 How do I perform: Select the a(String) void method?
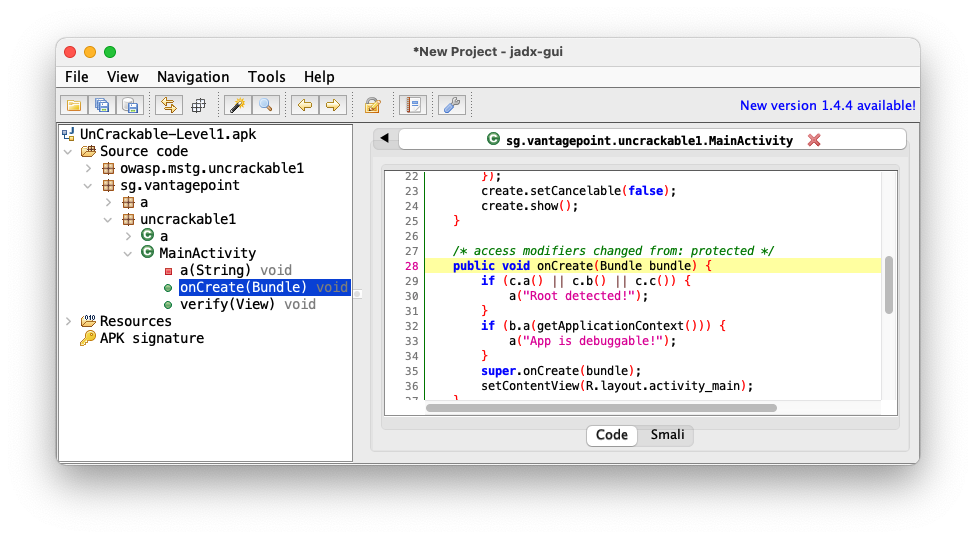(x=235, y=270)
